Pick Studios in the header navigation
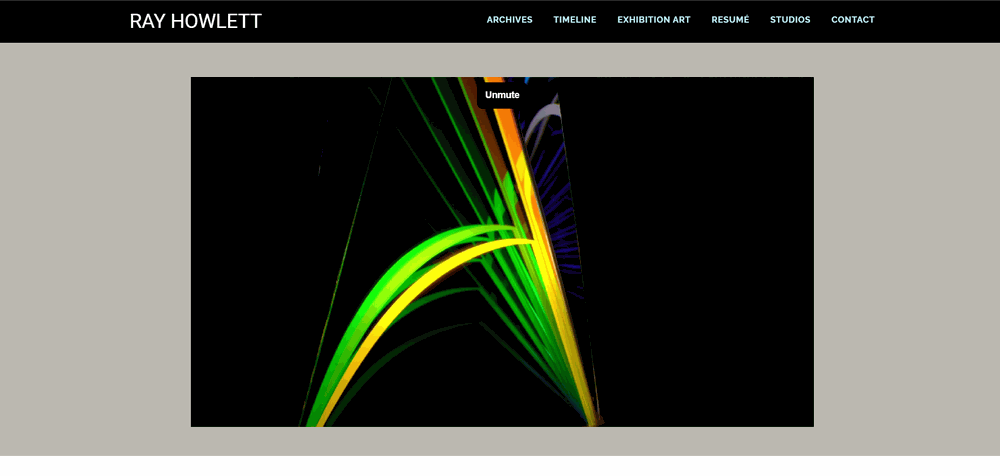Image resolution: width=1000 pixels, height=476 pixels. (790, 20)
